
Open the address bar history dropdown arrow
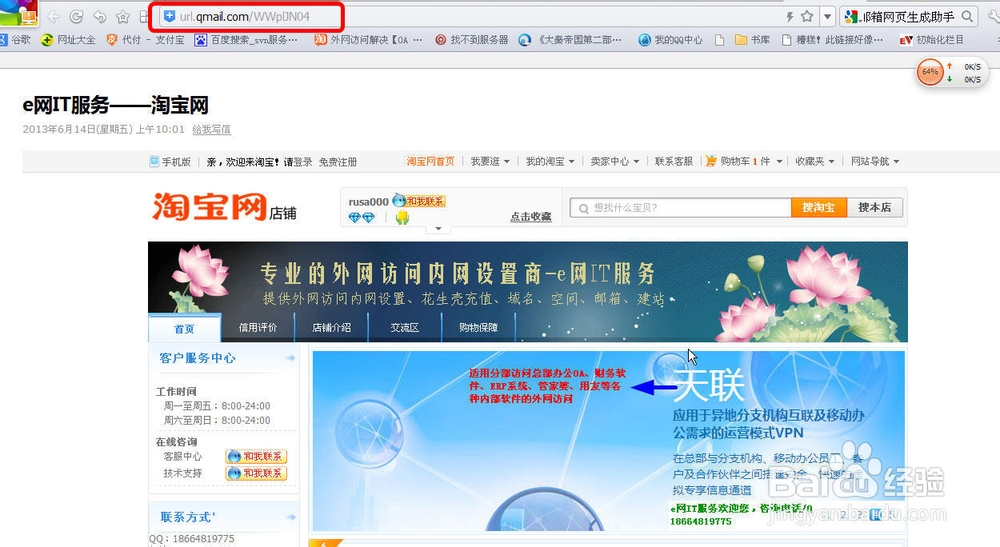click(x=827, y=17)
